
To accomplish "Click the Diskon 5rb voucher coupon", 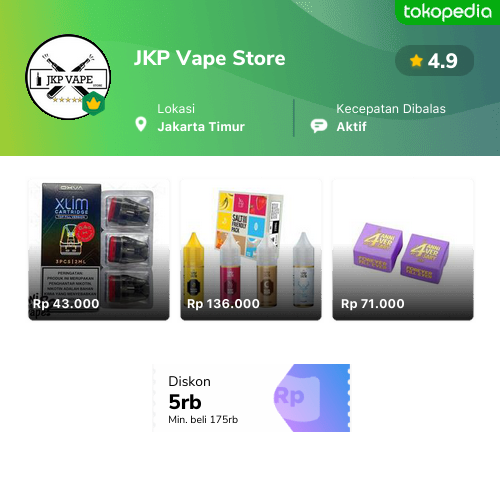I will (251, 398).
